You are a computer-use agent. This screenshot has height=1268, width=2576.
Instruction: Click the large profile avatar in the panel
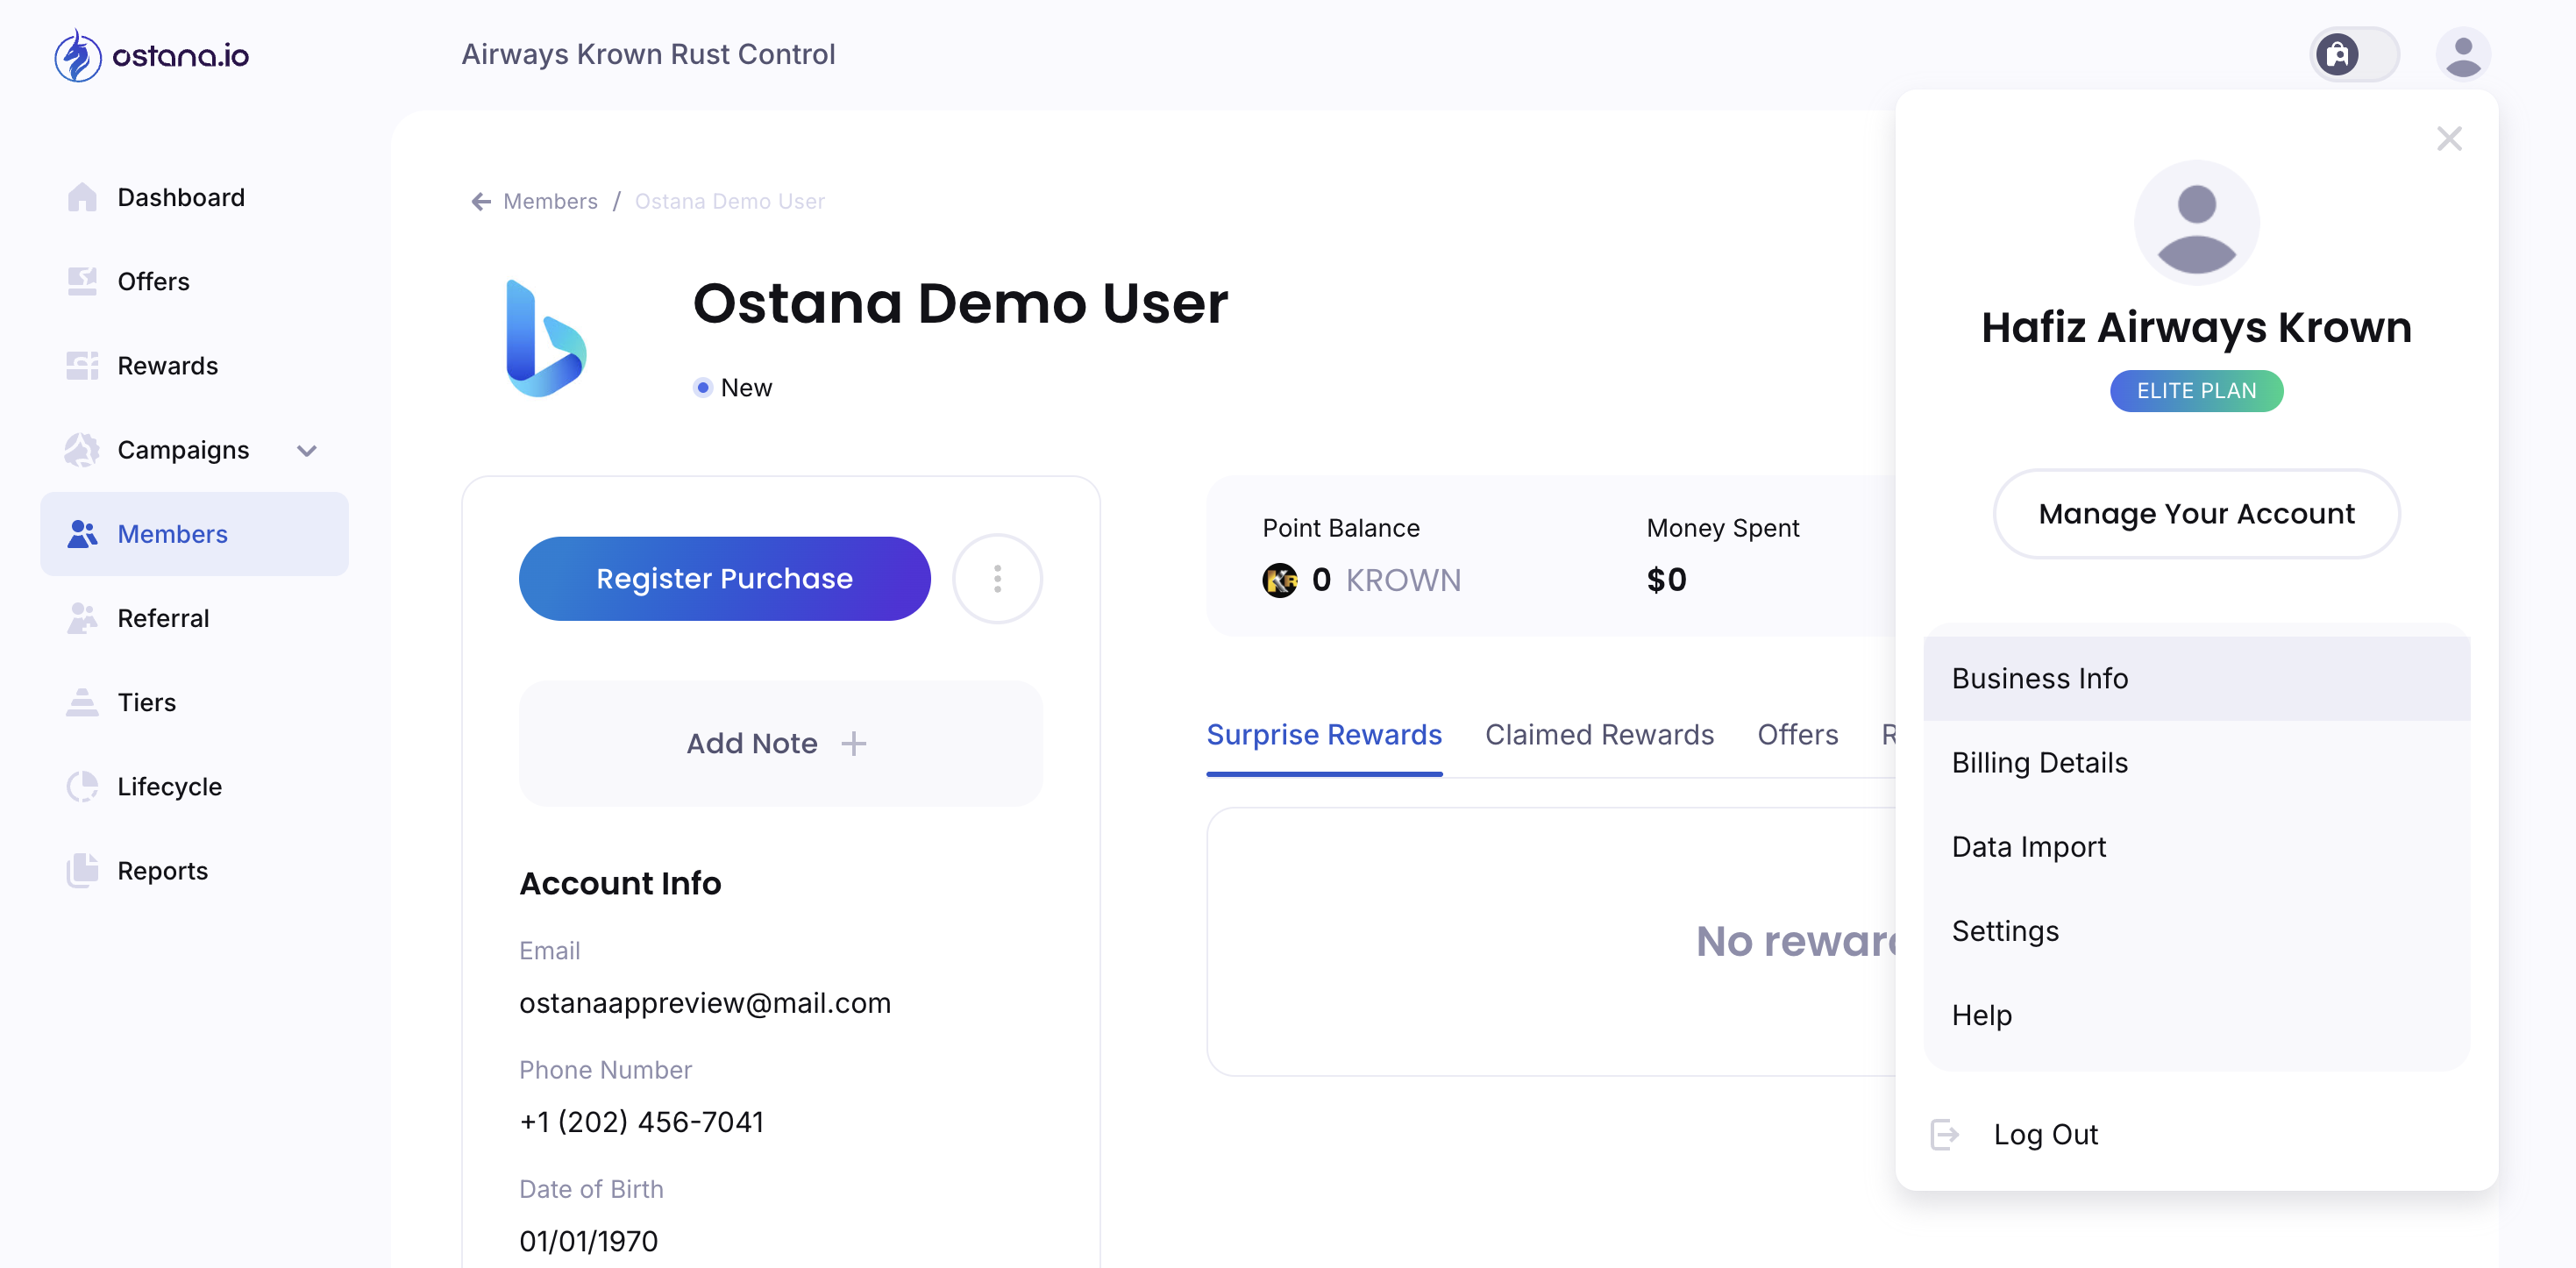pyautogui.click(x=2196, y=223)
